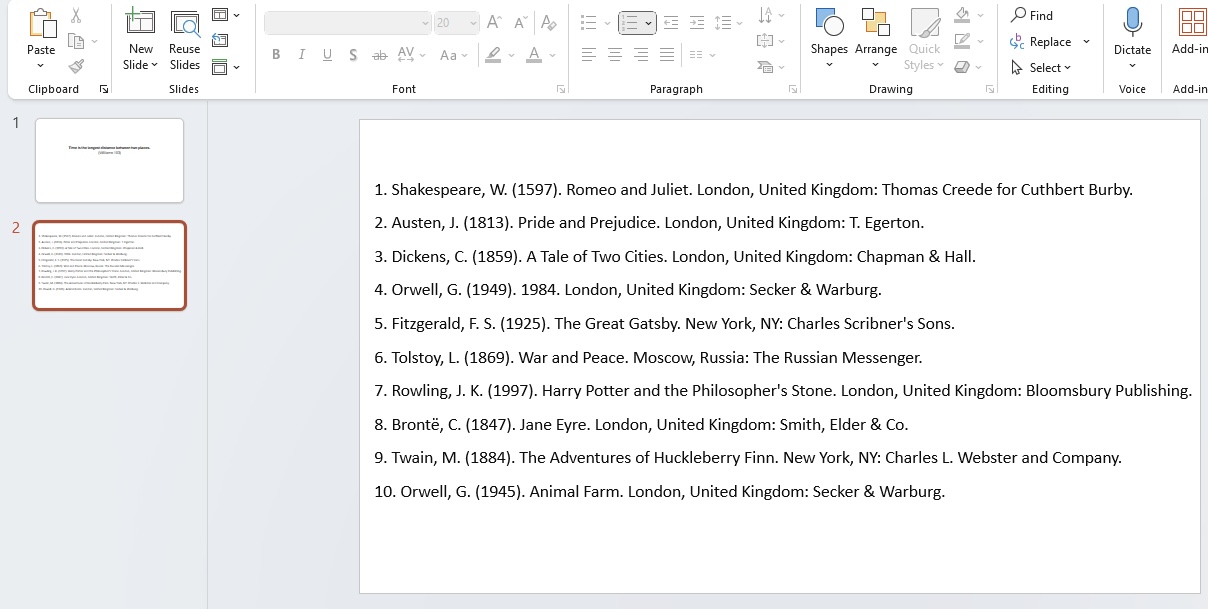Center the text alignment
Screen dimensions: 1208x609
[615, 55]
